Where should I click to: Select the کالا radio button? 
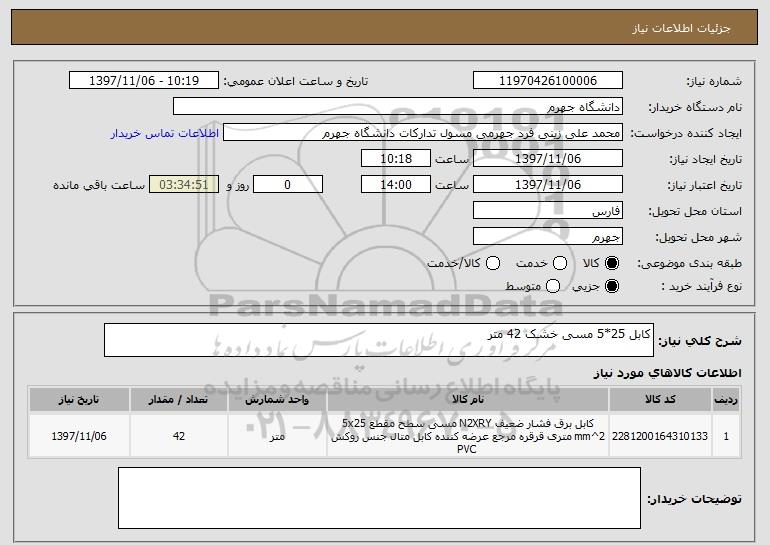[612, 263]
